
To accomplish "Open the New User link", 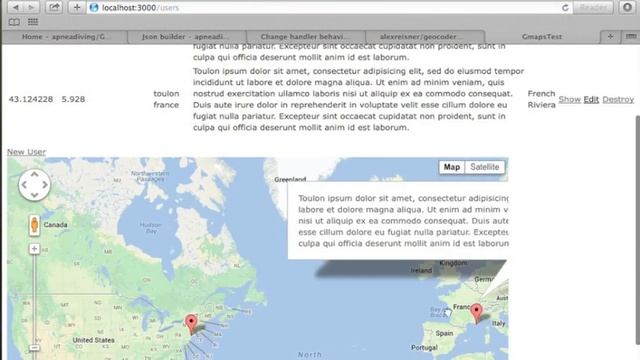I will point(26,152).
